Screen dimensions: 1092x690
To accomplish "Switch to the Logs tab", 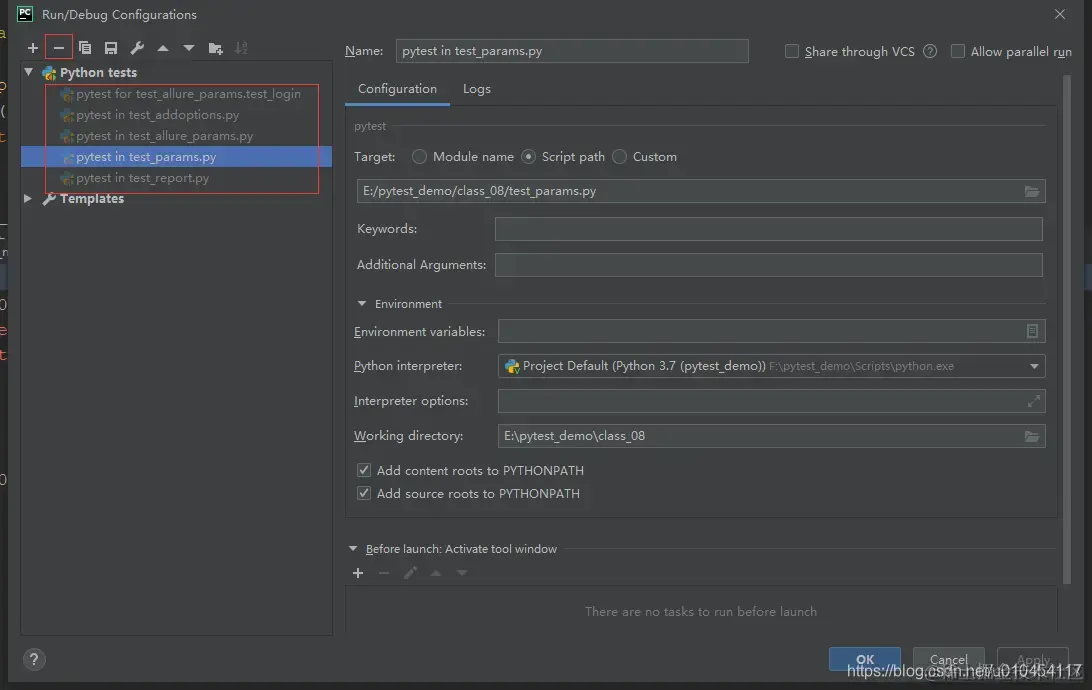I will coord(476,89).
